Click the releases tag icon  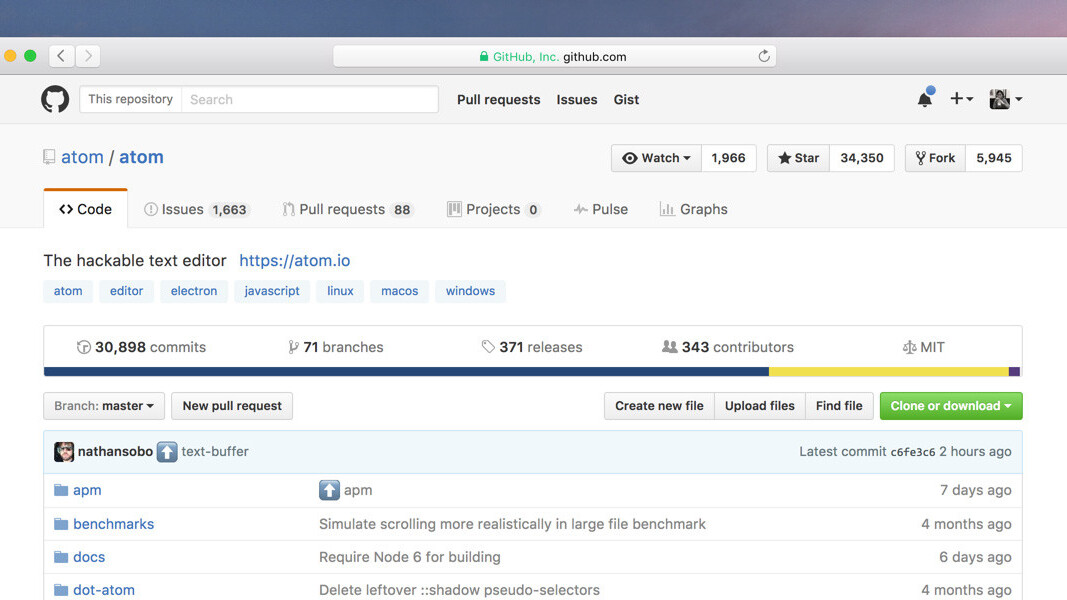pyautogui.click(x=487, y=347)
